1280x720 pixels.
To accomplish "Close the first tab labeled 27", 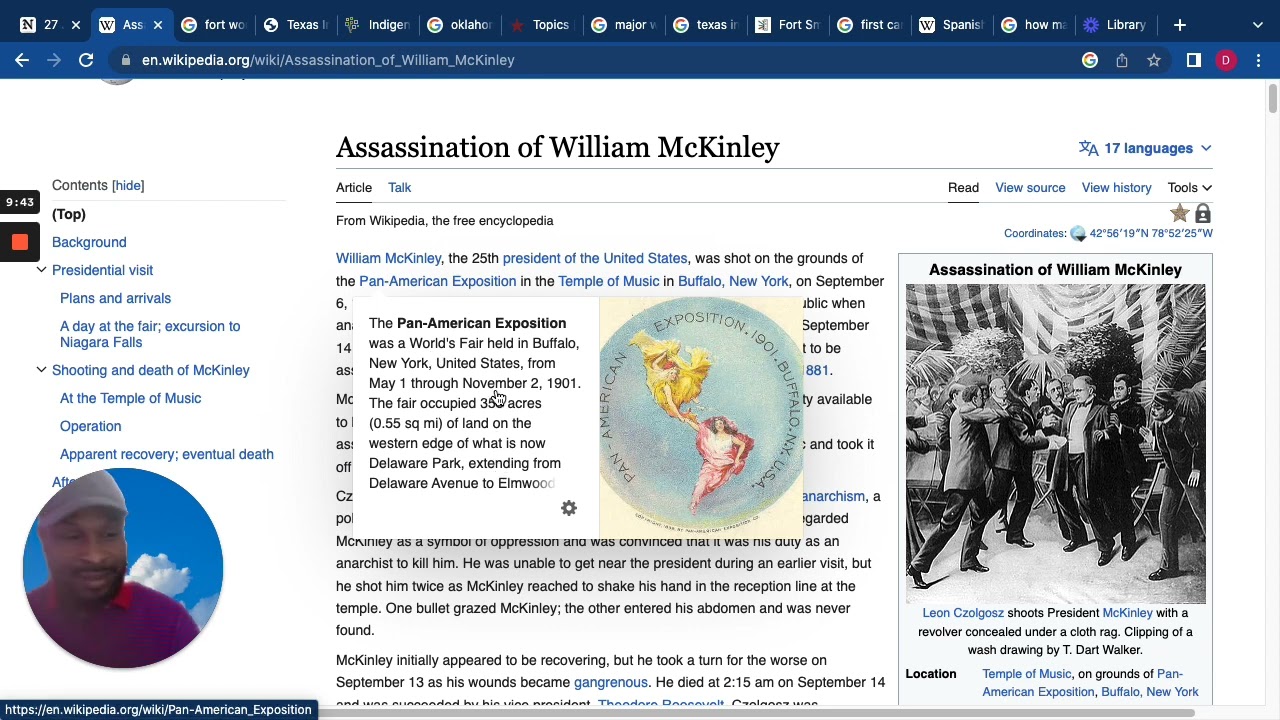I will pyautogui.click(x=75, y=25).
